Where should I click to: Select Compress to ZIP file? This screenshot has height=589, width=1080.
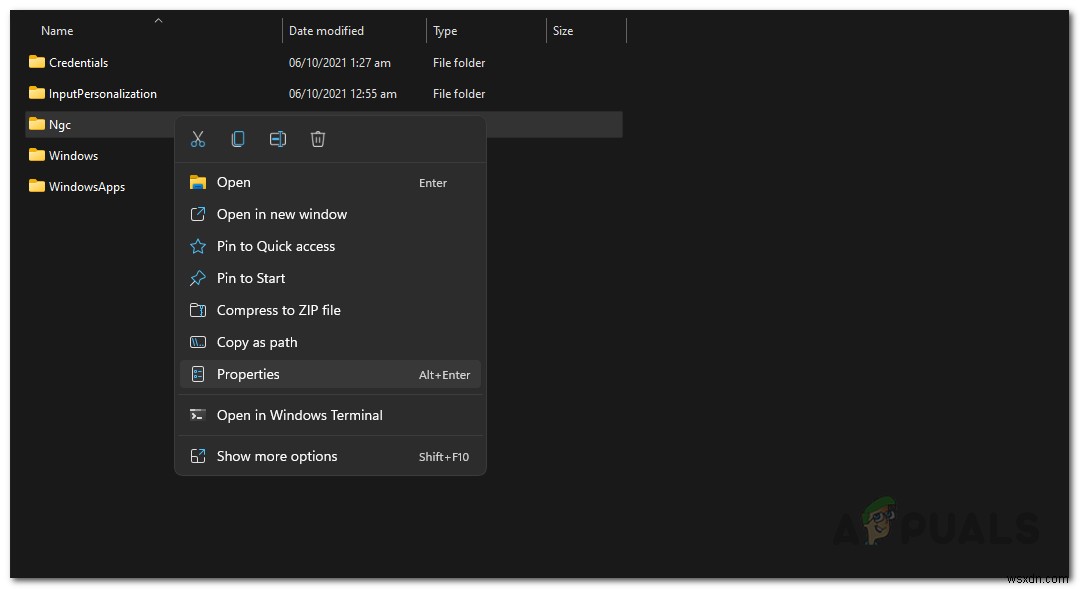tap(330, 310)
